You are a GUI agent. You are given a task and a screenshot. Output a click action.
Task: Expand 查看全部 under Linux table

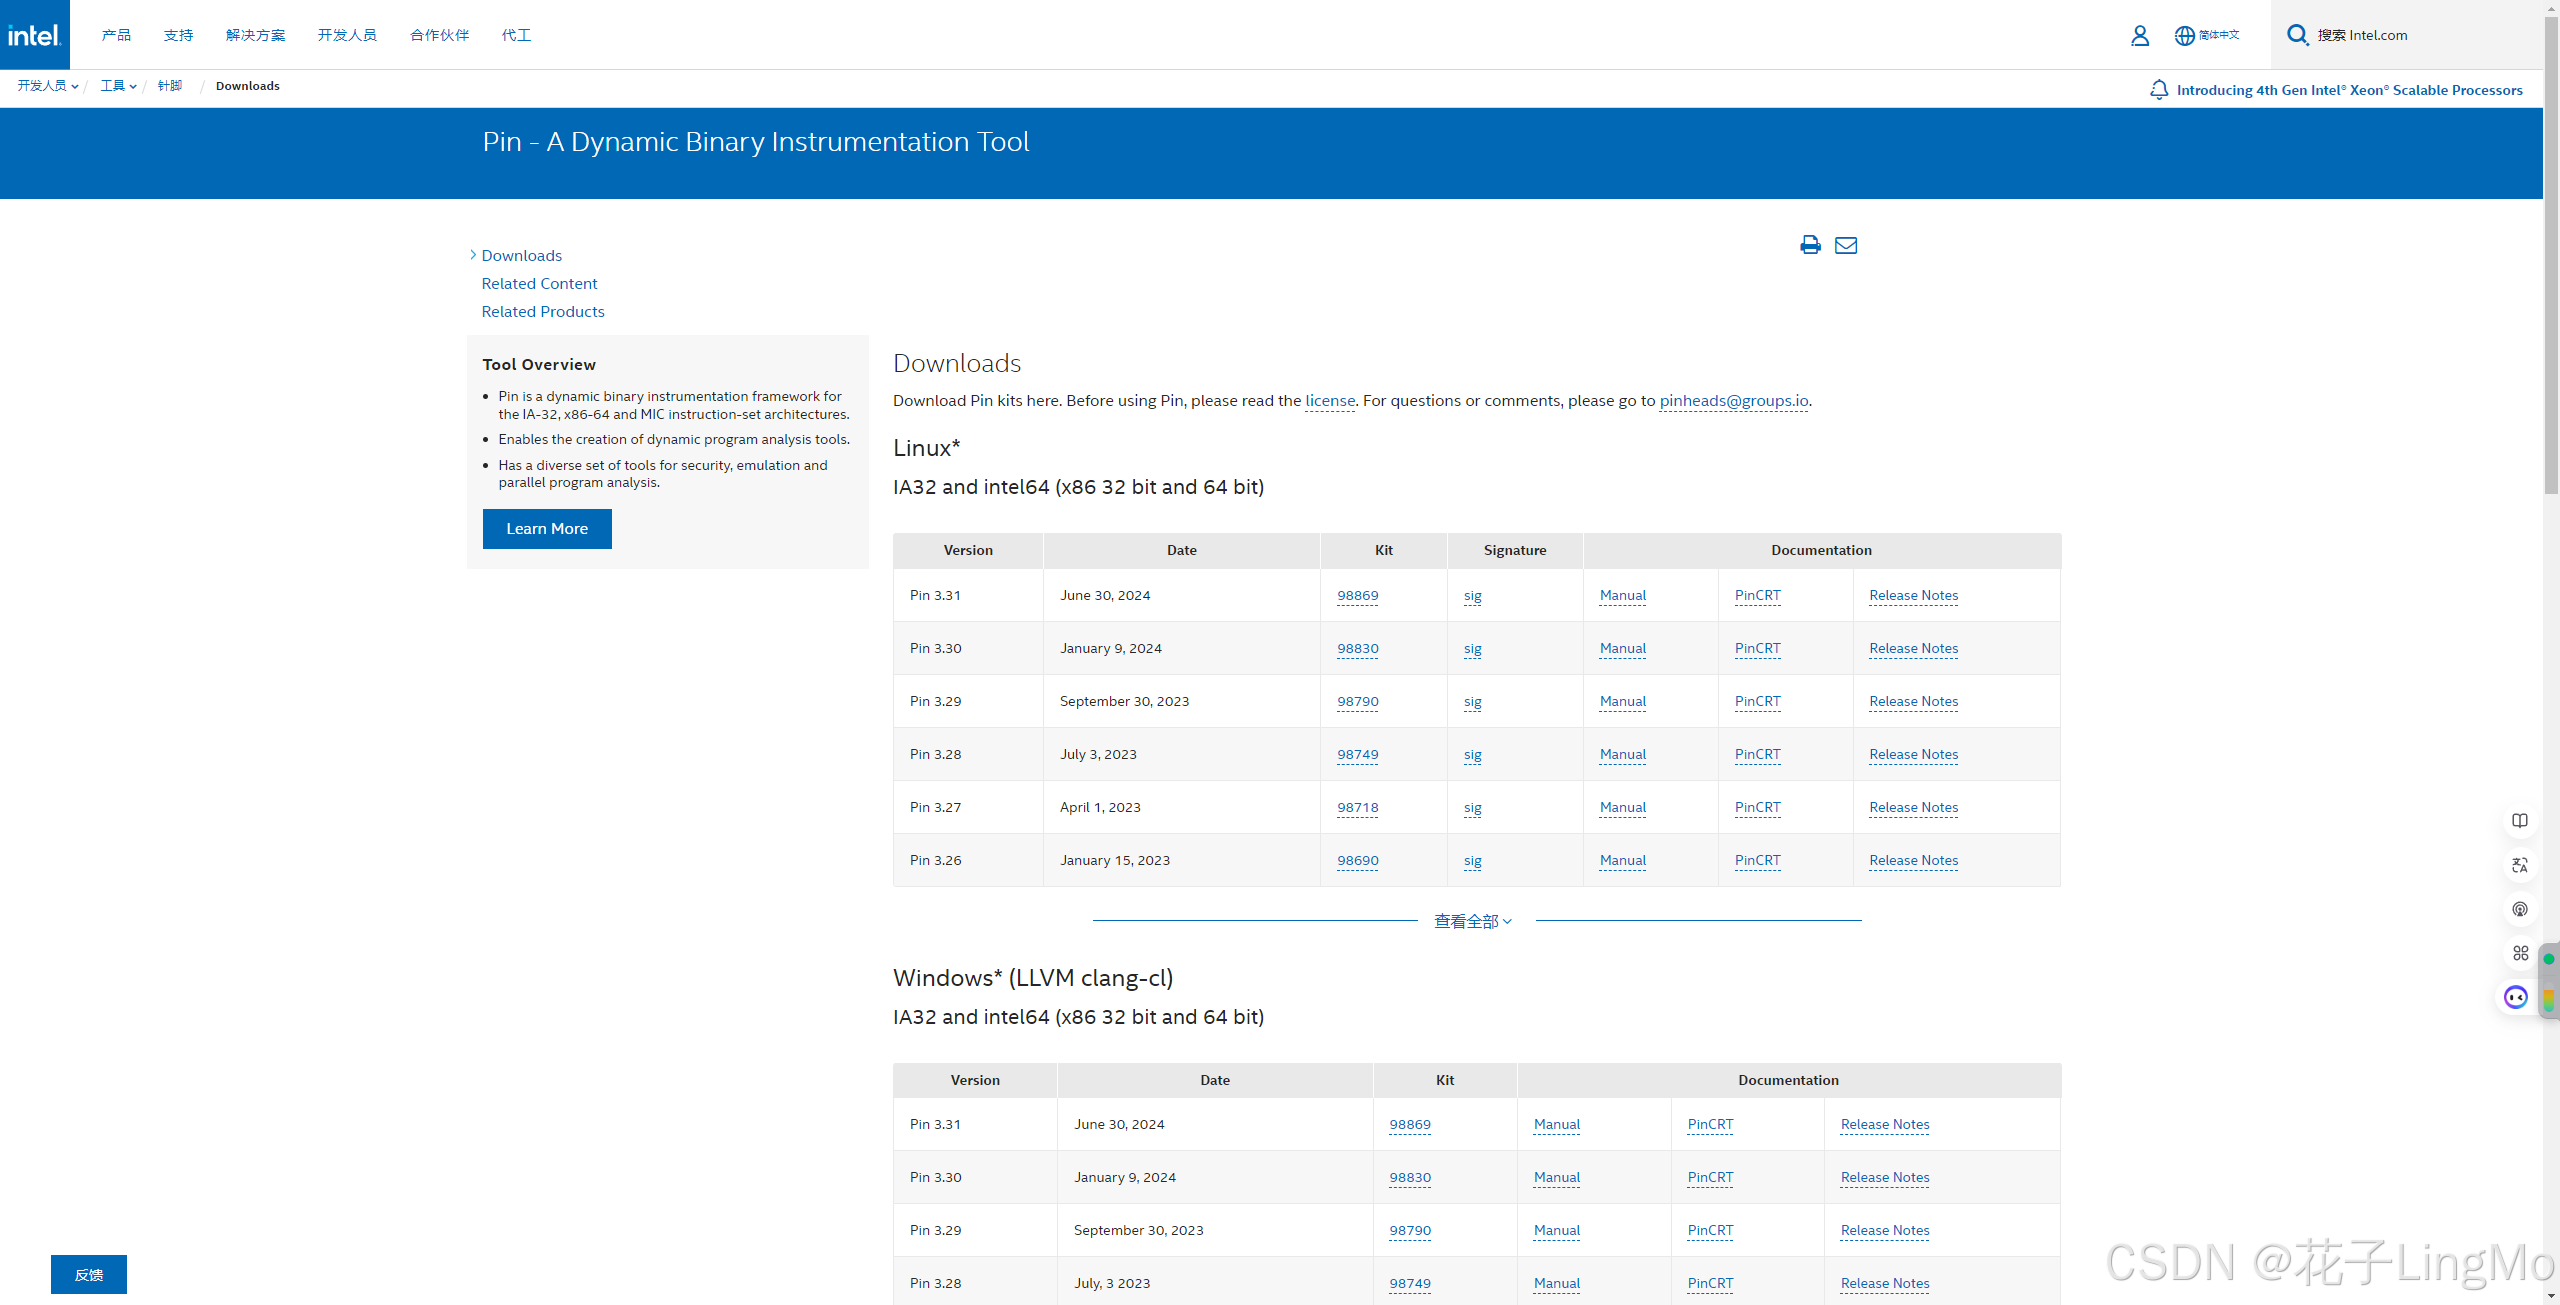(1473, 921)
